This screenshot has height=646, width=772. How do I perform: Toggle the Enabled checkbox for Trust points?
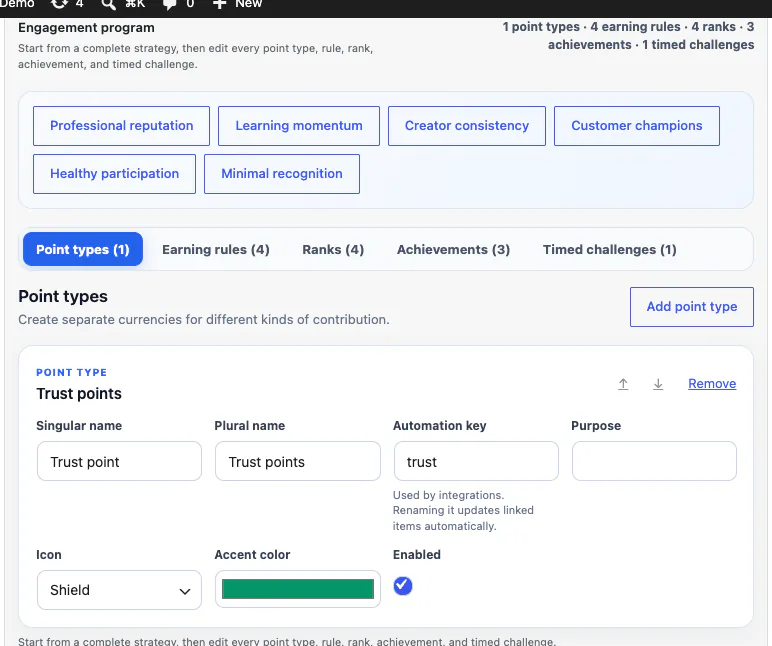pyautogui.click(x=403, y=585)
